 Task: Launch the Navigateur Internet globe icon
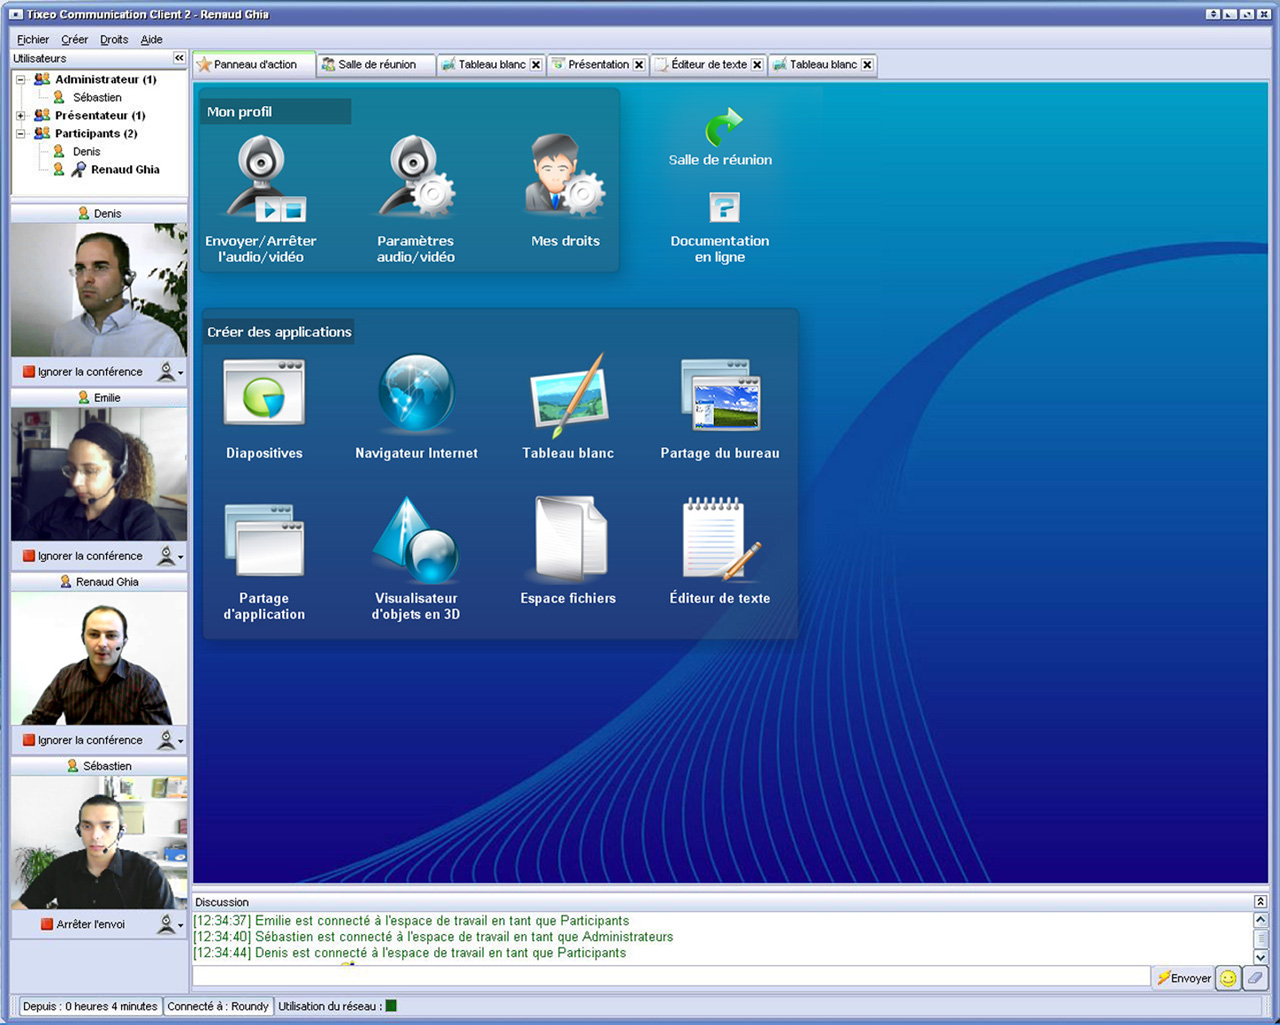click(x=416, y=393)
